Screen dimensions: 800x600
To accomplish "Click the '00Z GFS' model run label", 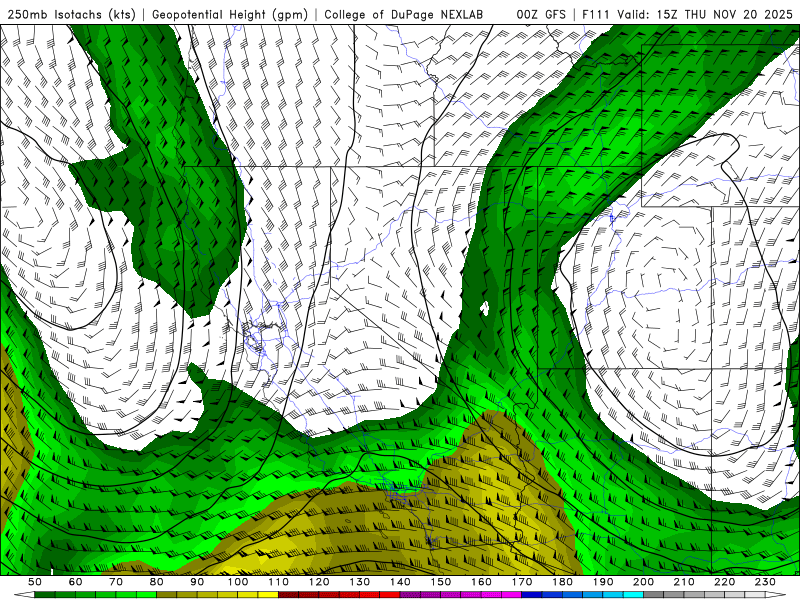I will coord(541,14).
